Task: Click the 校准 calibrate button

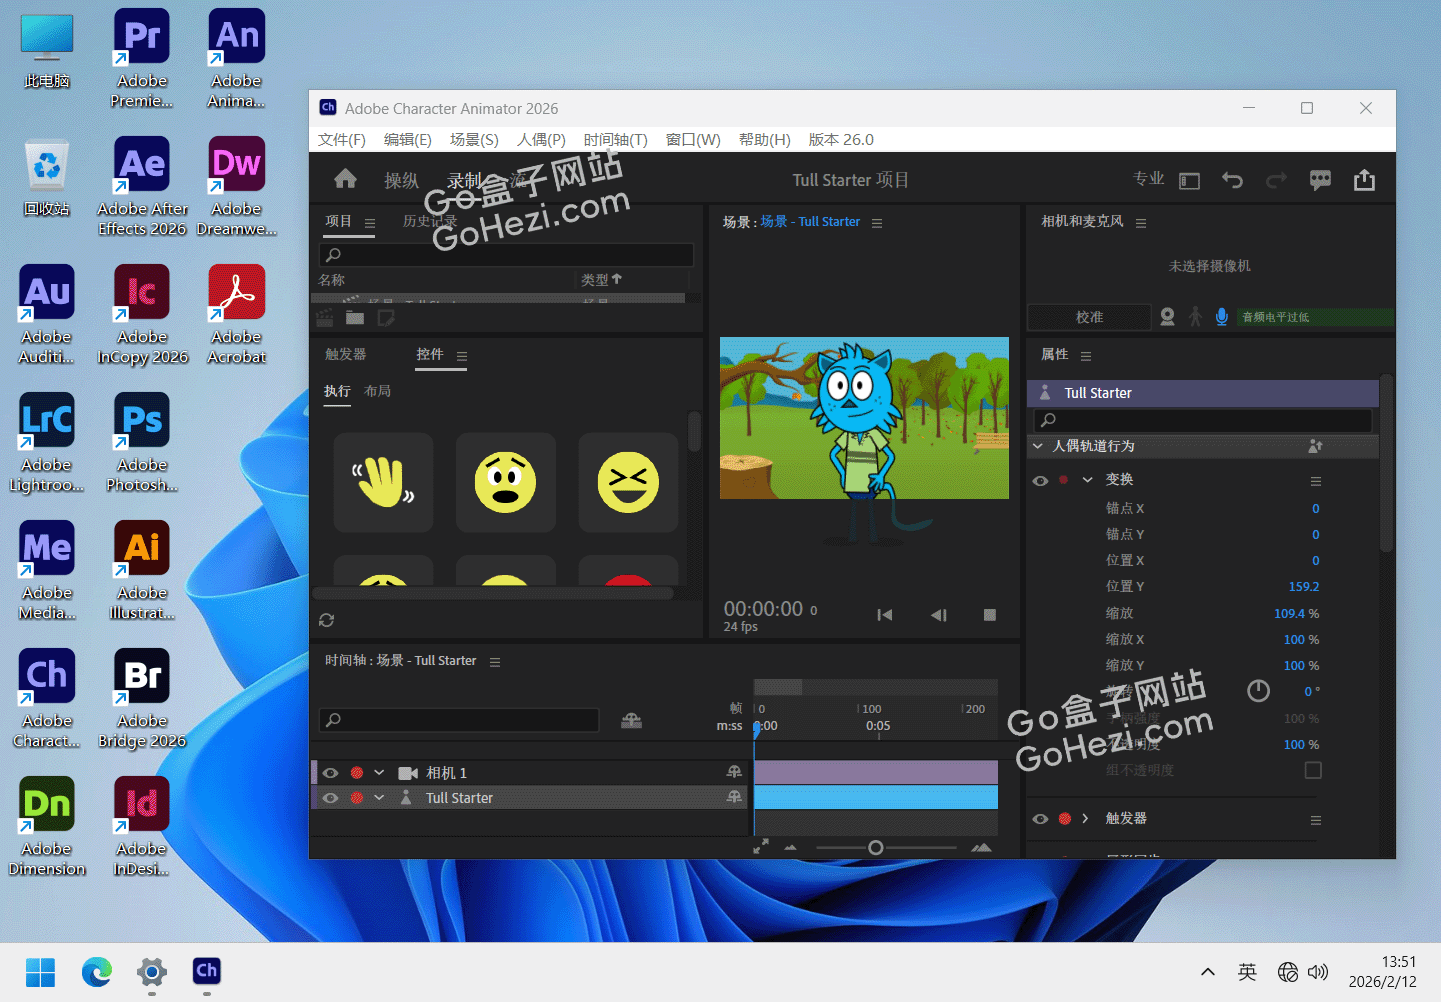Action: (x=1089, y=317)
